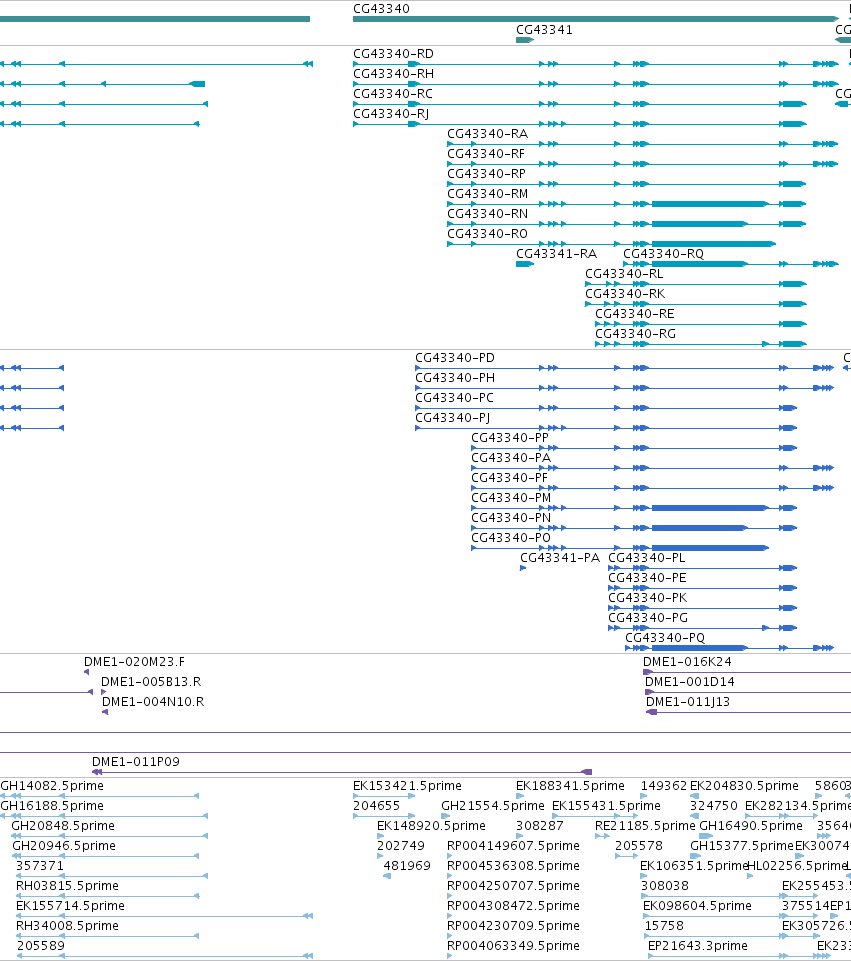Click the CG43341-PA protein label
The width and height of the screenshot is (851, 961).
click(560, 558)
